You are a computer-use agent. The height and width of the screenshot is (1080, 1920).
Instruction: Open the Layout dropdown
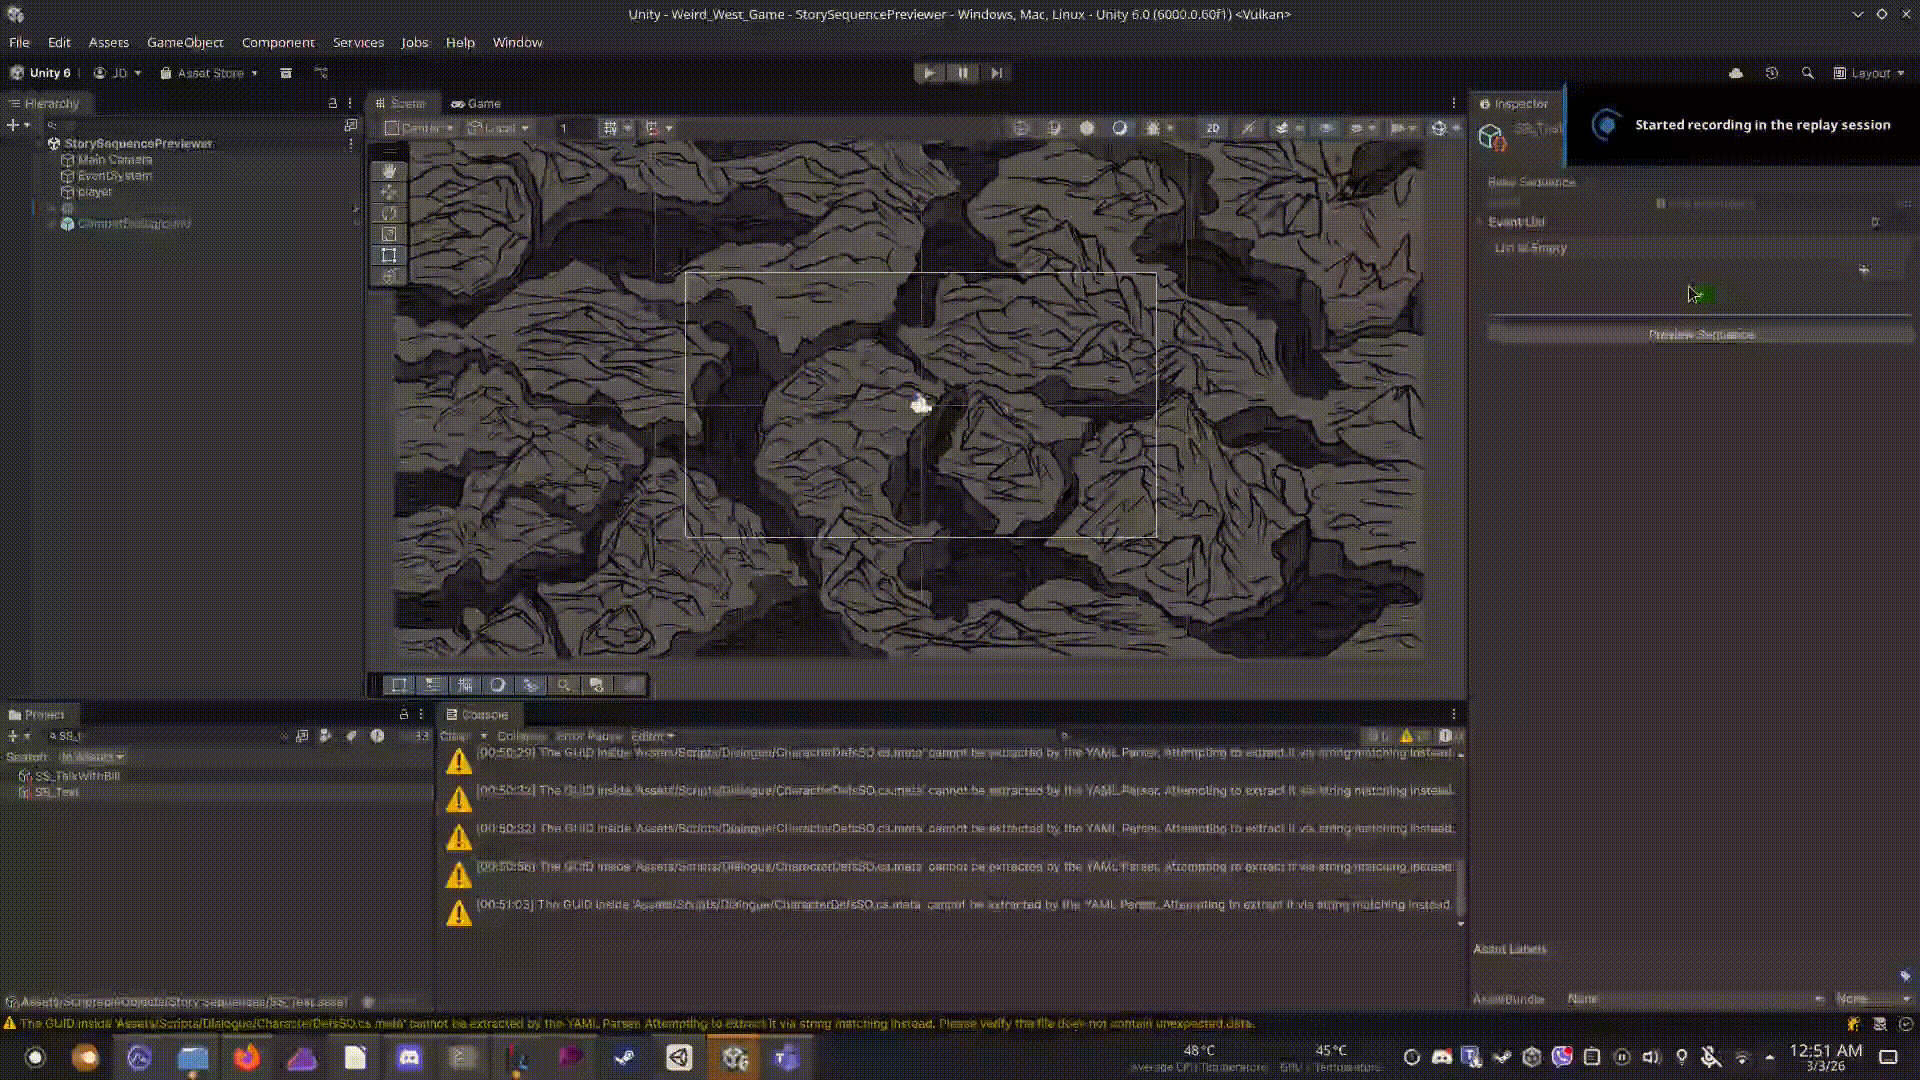click(x=1869, y=73)
